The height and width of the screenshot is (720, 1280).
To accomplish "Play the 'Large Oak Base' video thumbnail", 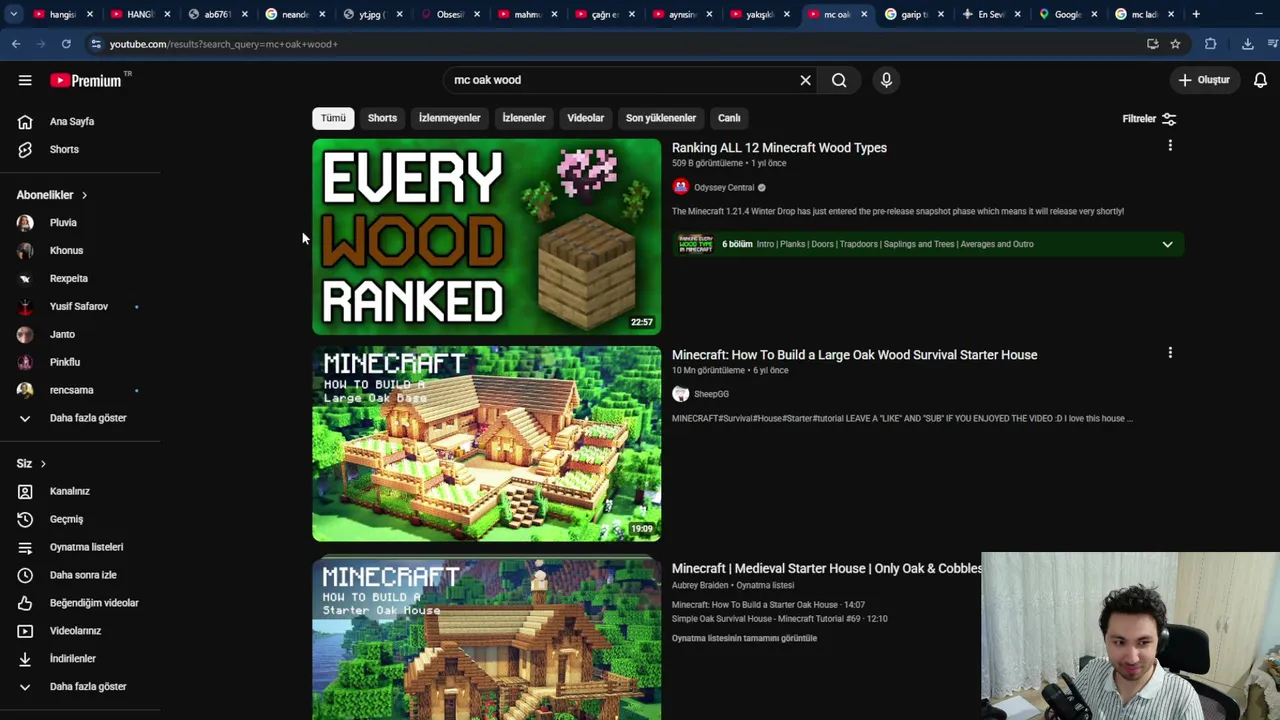I will [486, 444].
